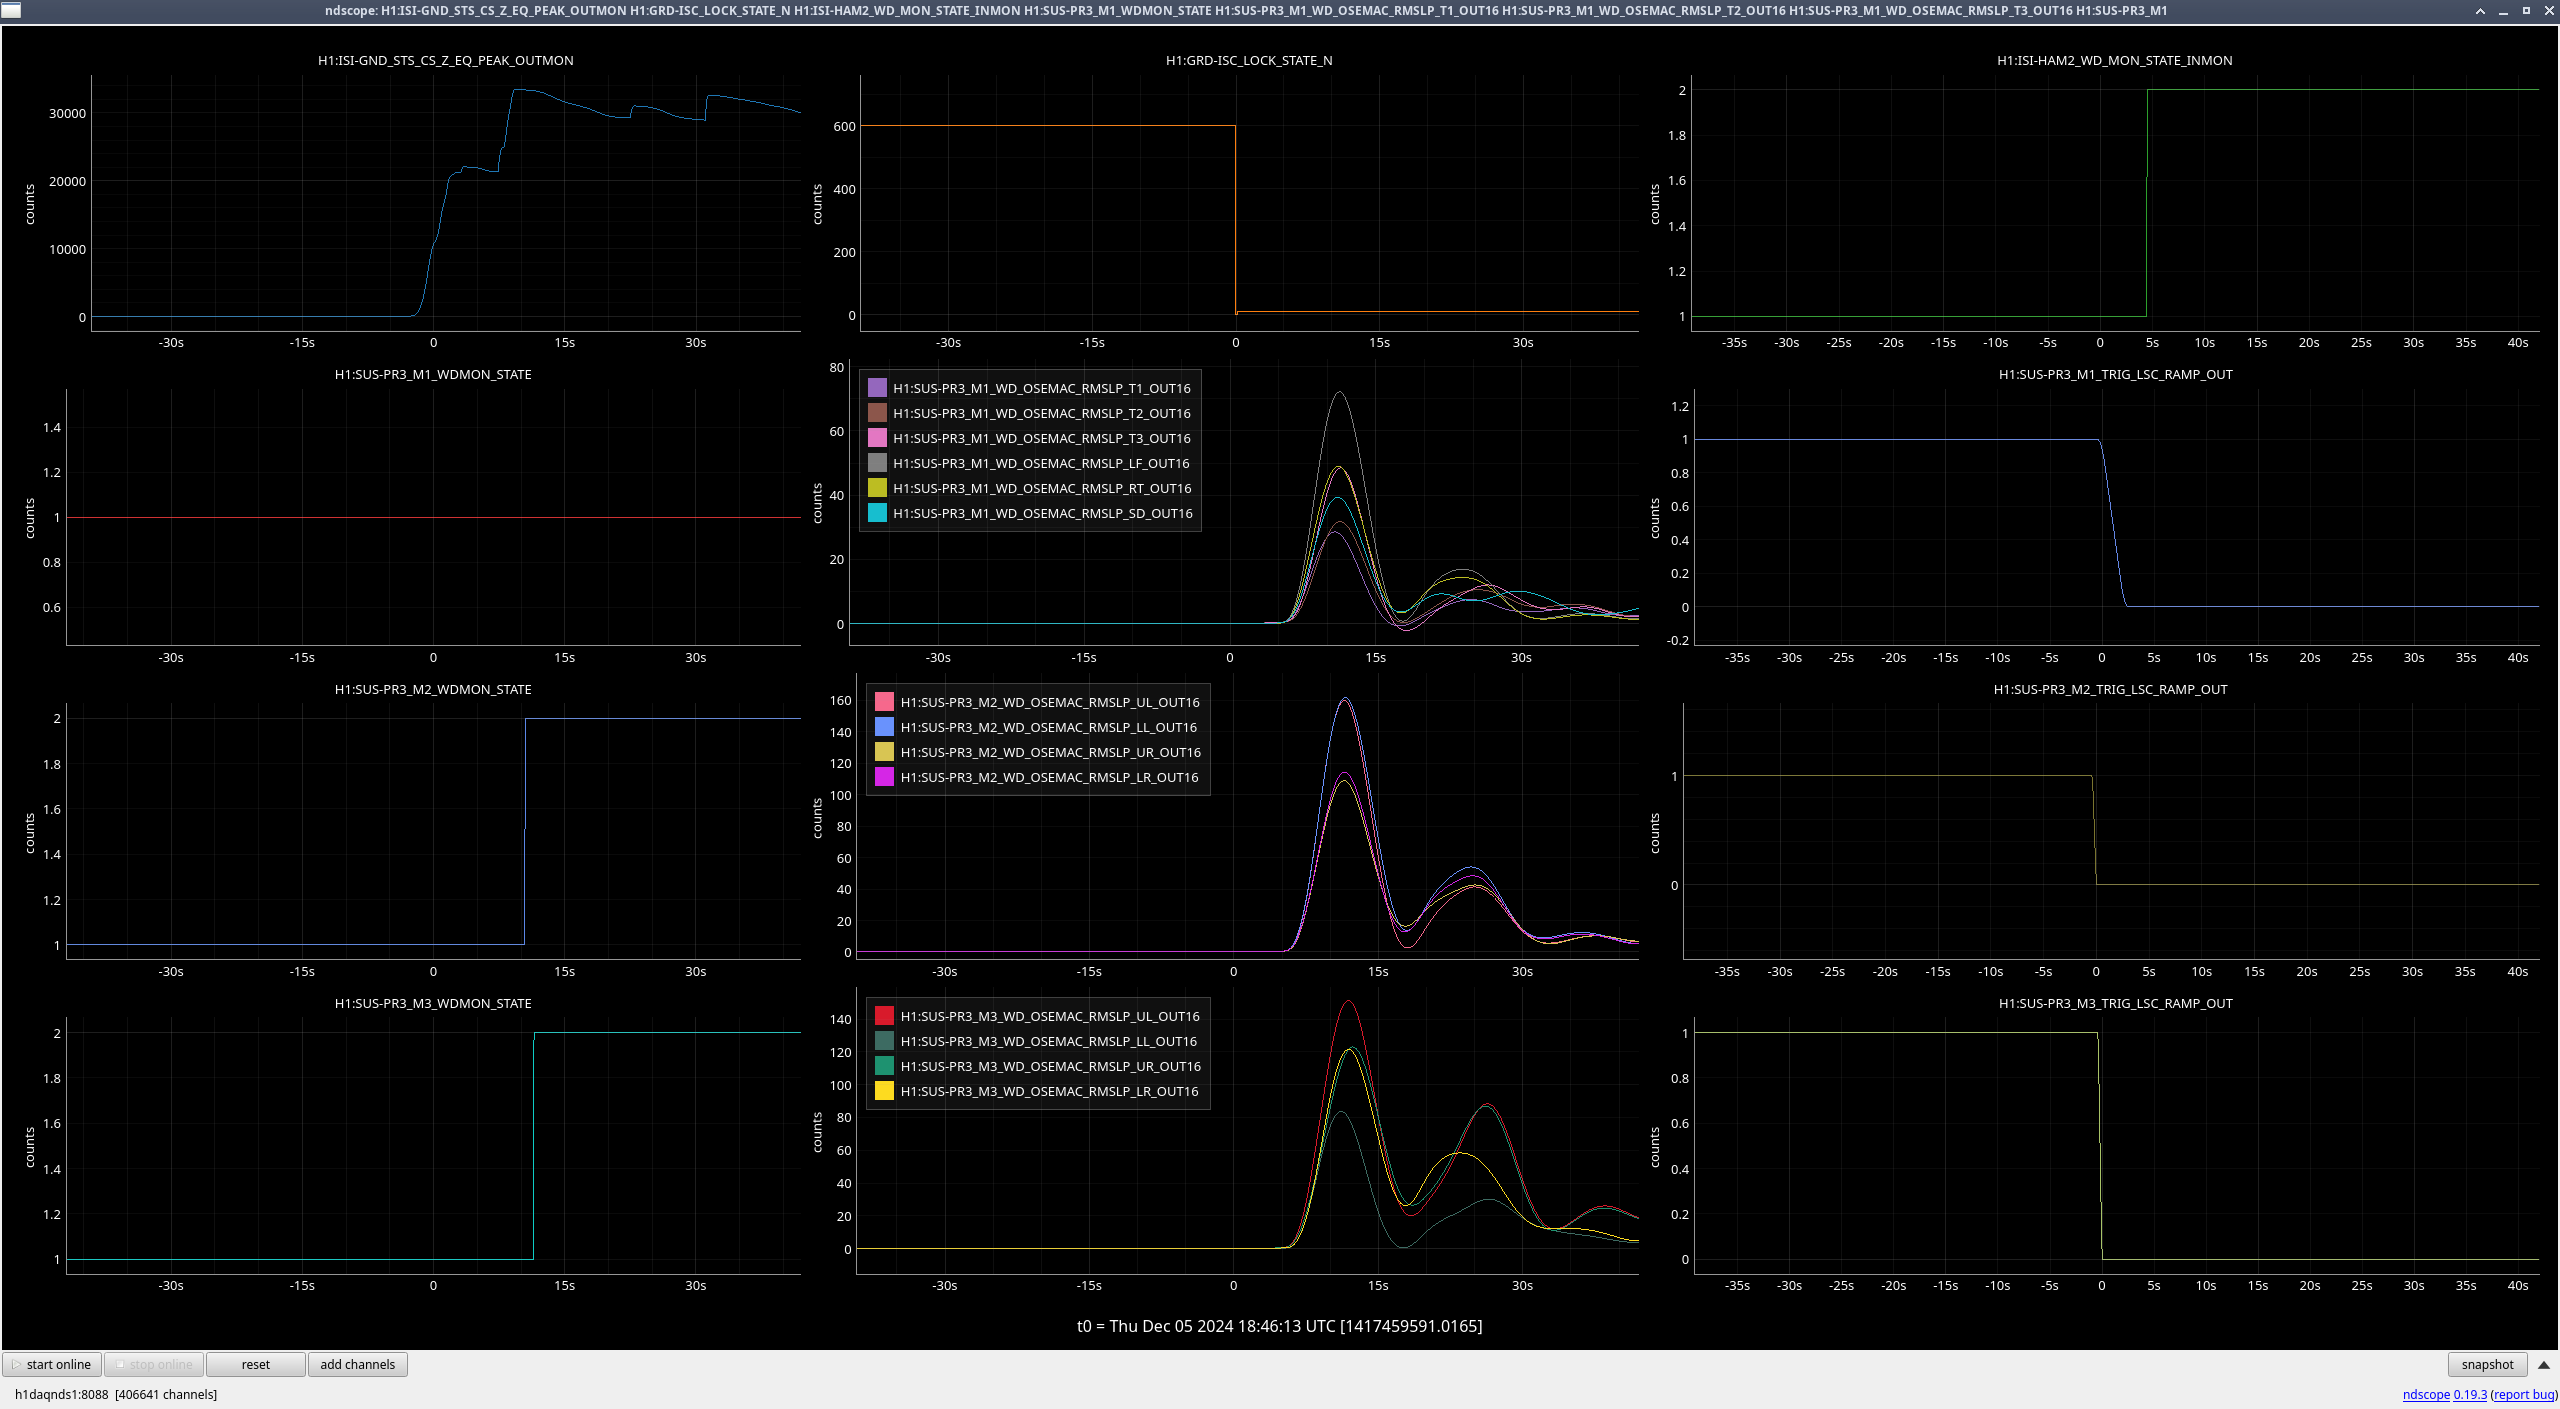Click M1 RMSLP_LF_OUT16 gray legend swatch

click(x=877, y=463)
